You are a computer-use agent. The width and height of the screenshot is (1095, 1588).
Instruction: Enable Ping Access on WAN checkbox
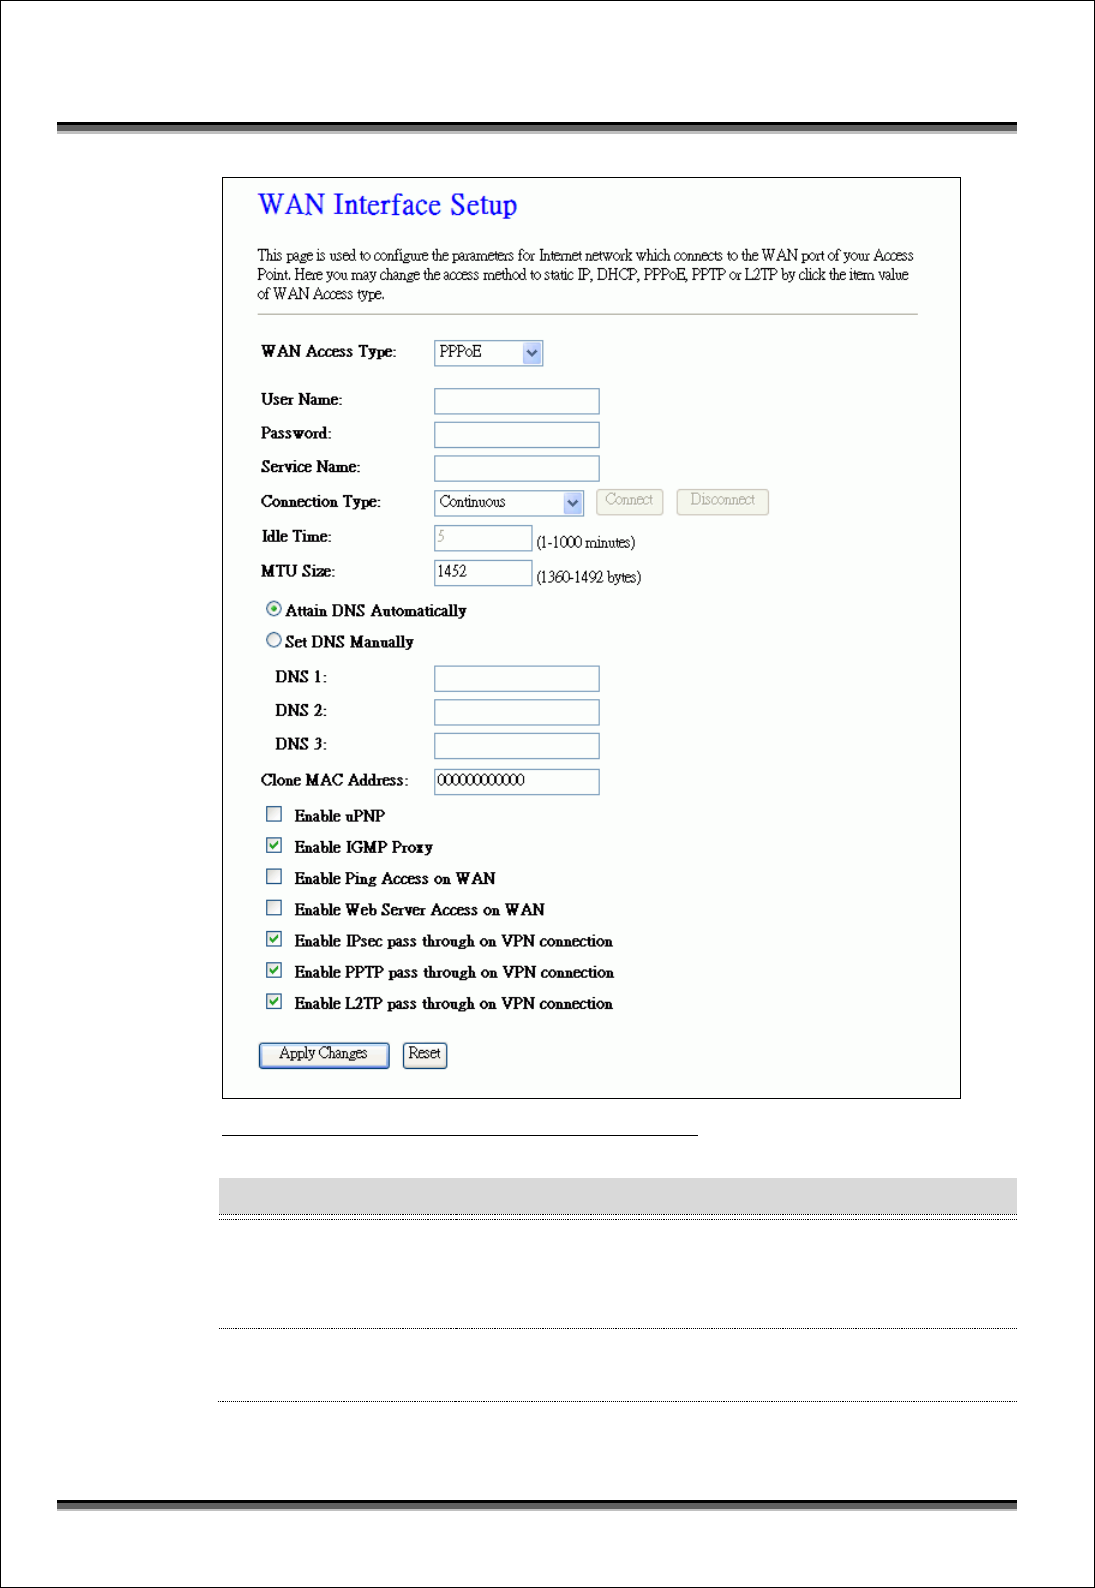click(x=274, y=876)
